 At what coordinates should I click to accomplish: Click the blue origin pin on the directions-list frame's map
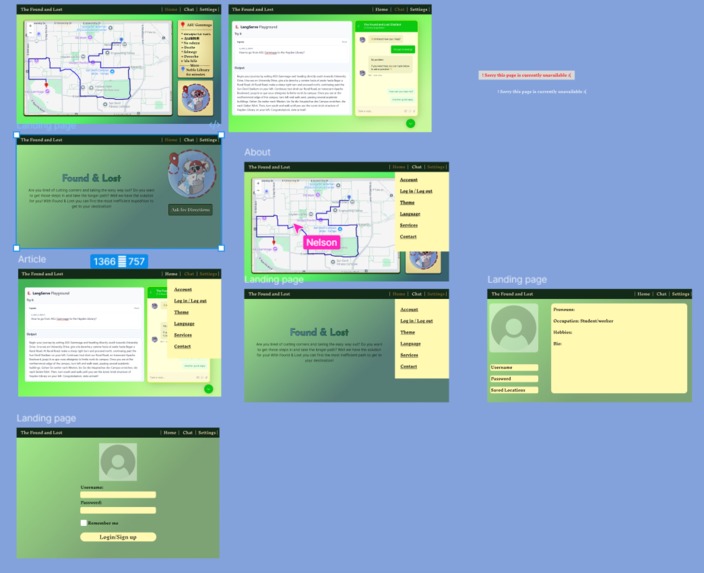tap(121, 40)
